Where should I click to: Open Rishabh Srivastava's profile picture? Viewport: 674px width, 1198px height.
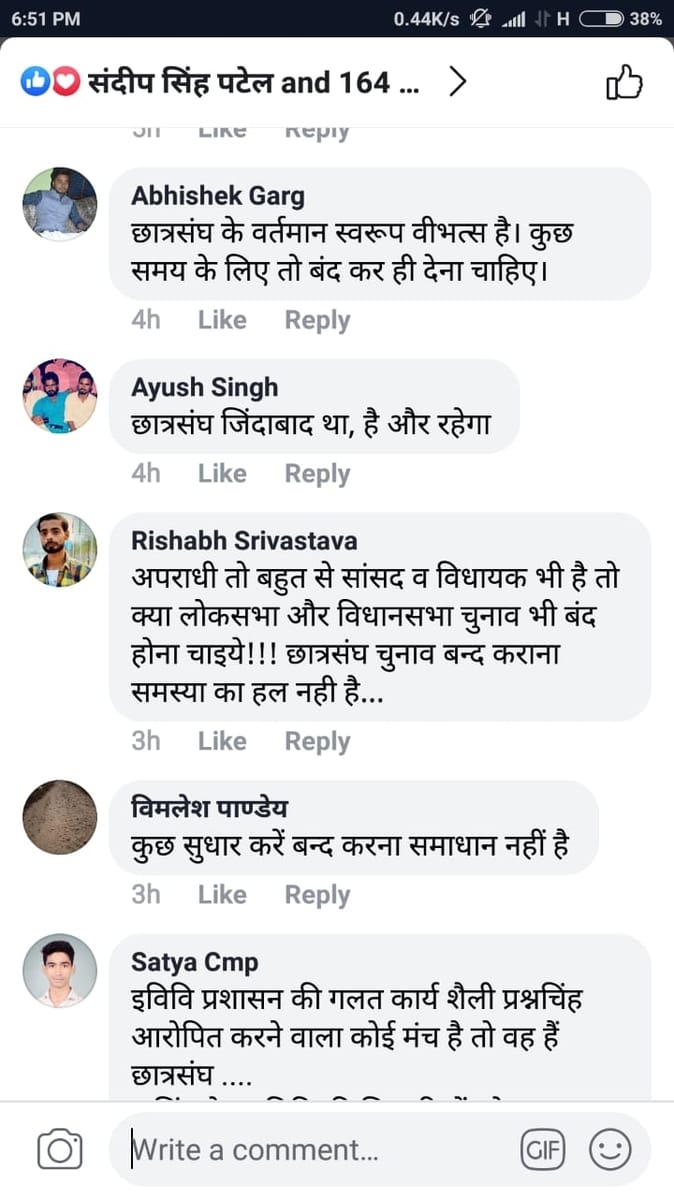pos(60,549)
